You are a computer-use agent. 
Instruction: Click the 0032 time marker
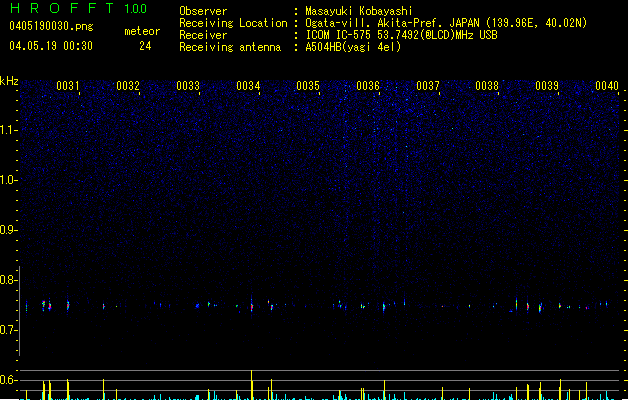128,86
